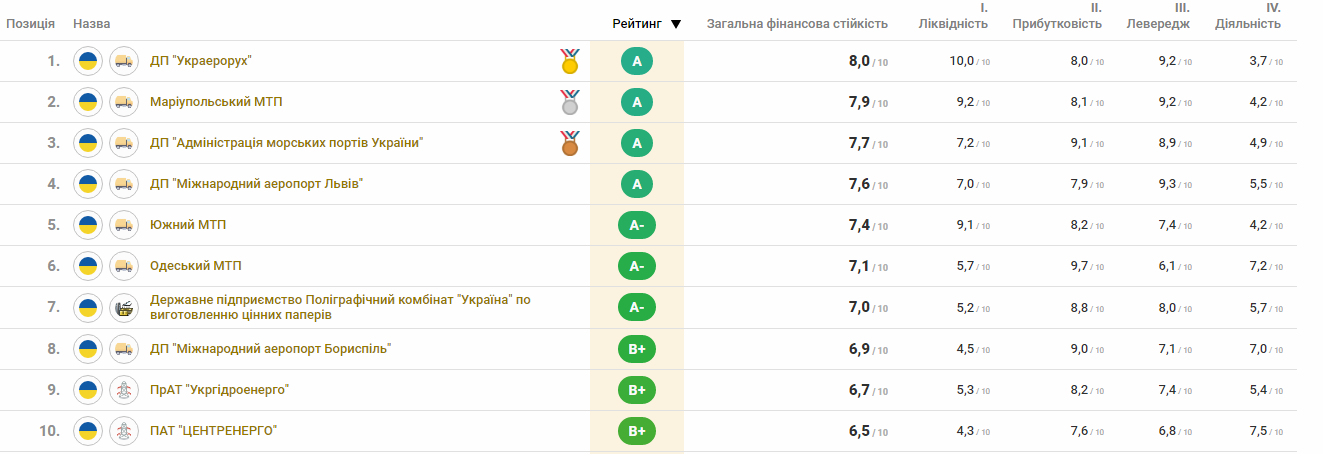Sort by the Прибутковість column header

[x=1057, y=24]
